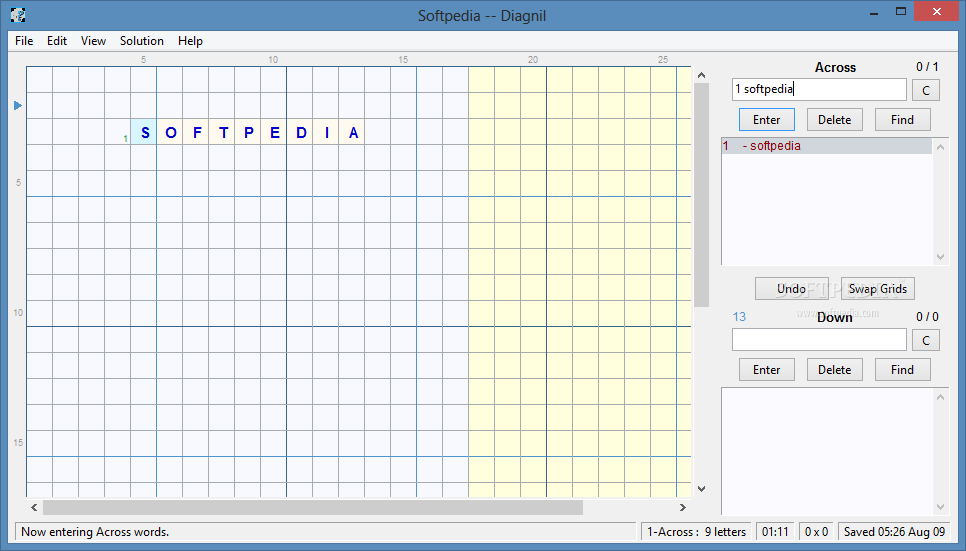Open the View menu
This screenshot has width=966, height=551.
(x=93, y=41)
